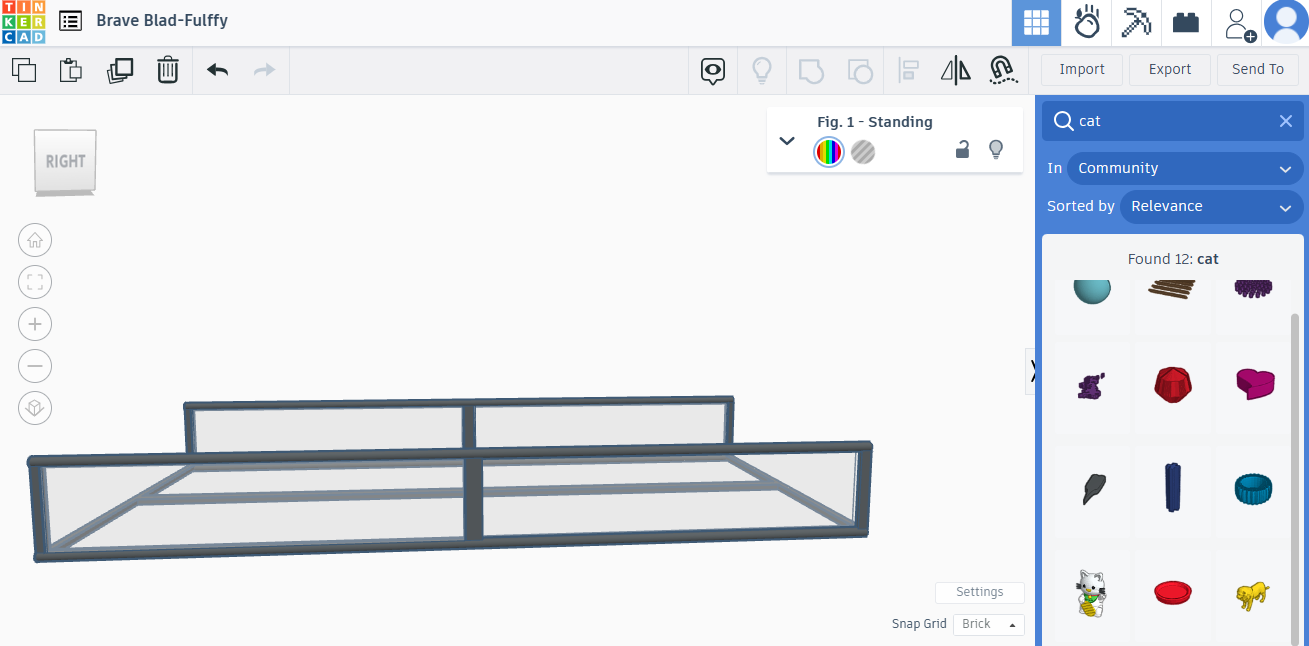
Task: Change sorting from Relevance dropdown
Action: (1211, 207)
